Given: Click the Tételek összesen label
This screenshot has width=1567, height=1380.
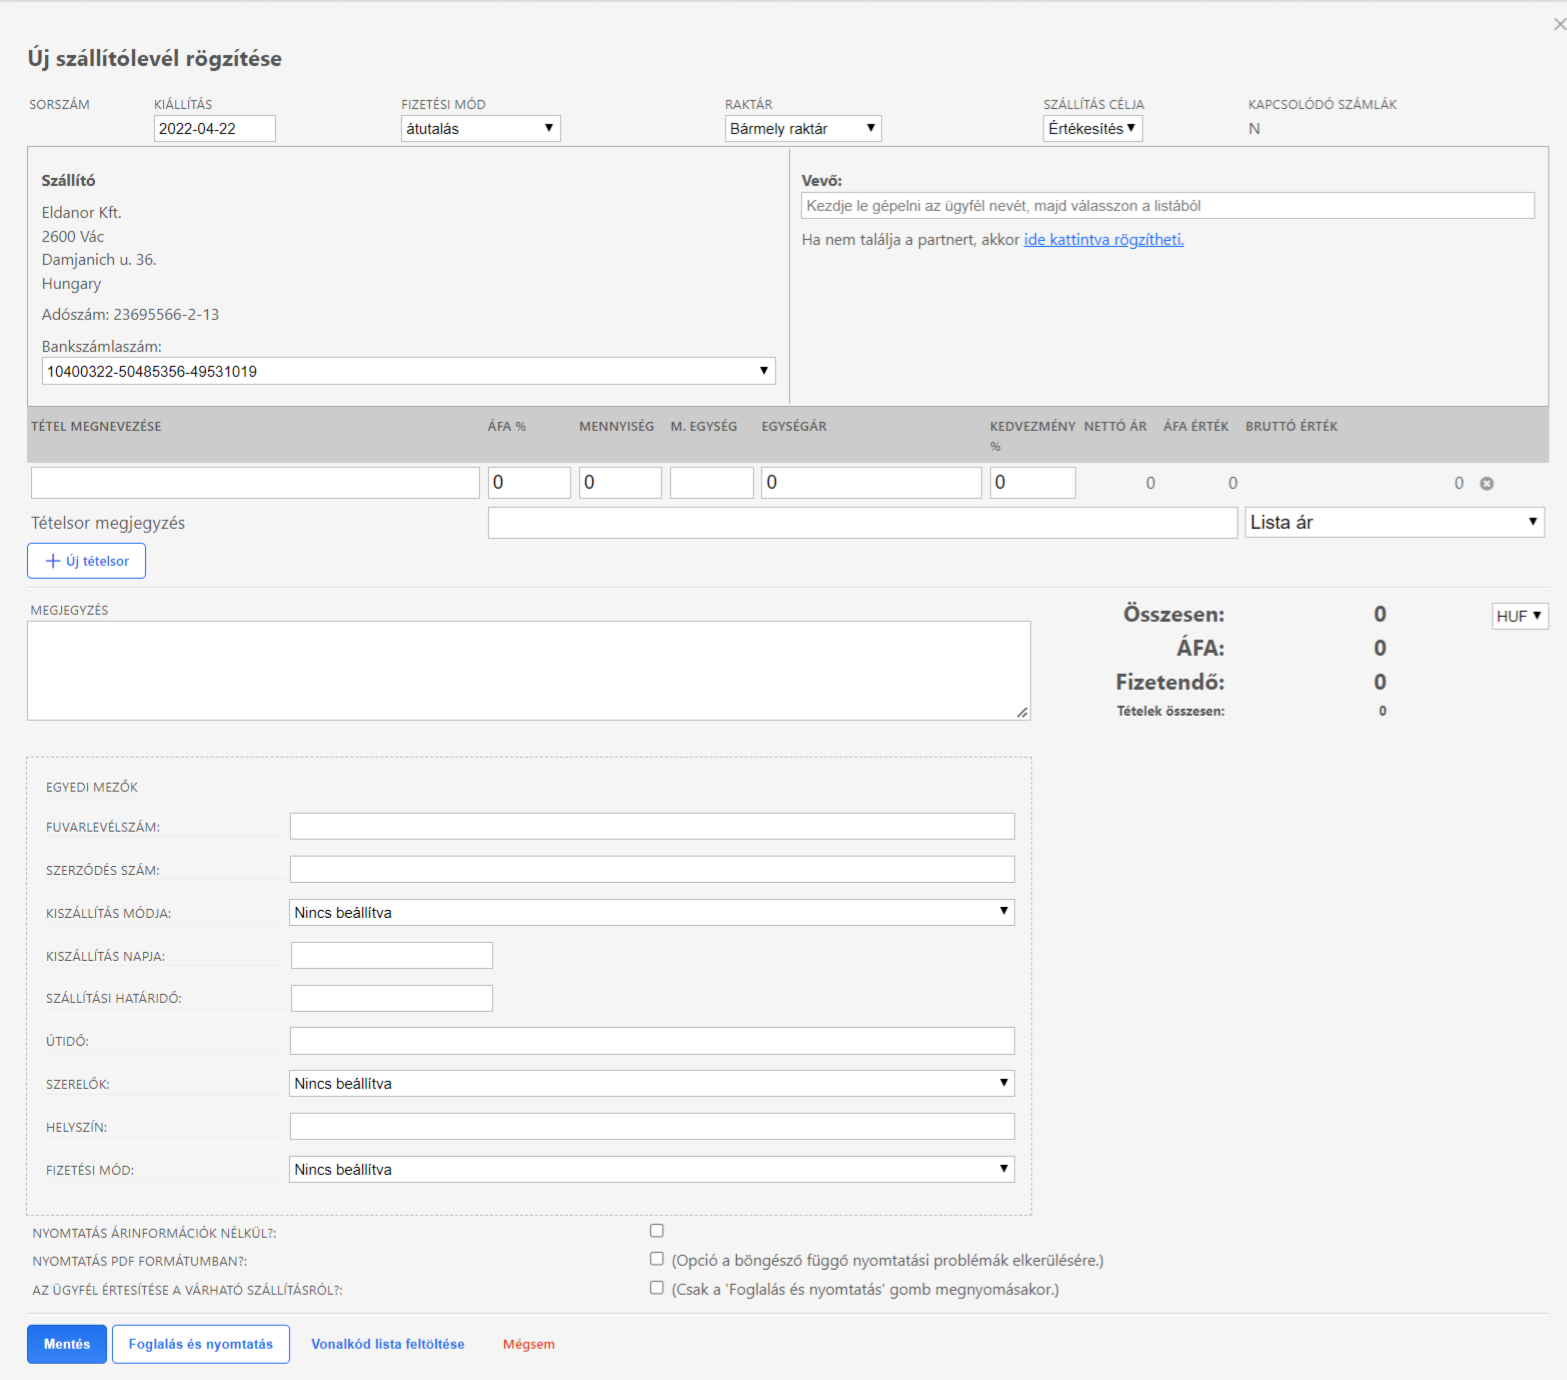Looking at the screenshot, I should coord(1170,711).
